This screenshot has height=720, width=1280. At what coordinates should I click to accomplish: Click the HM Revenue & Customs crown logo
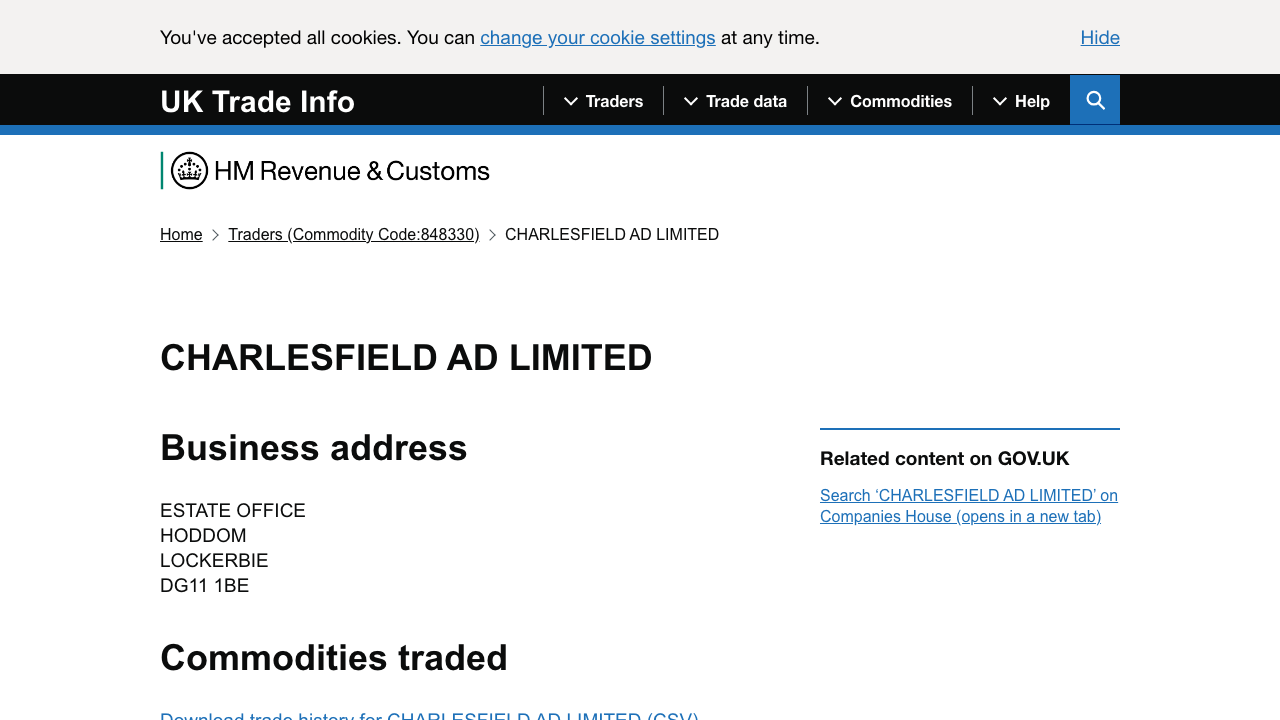coord(189,170)
